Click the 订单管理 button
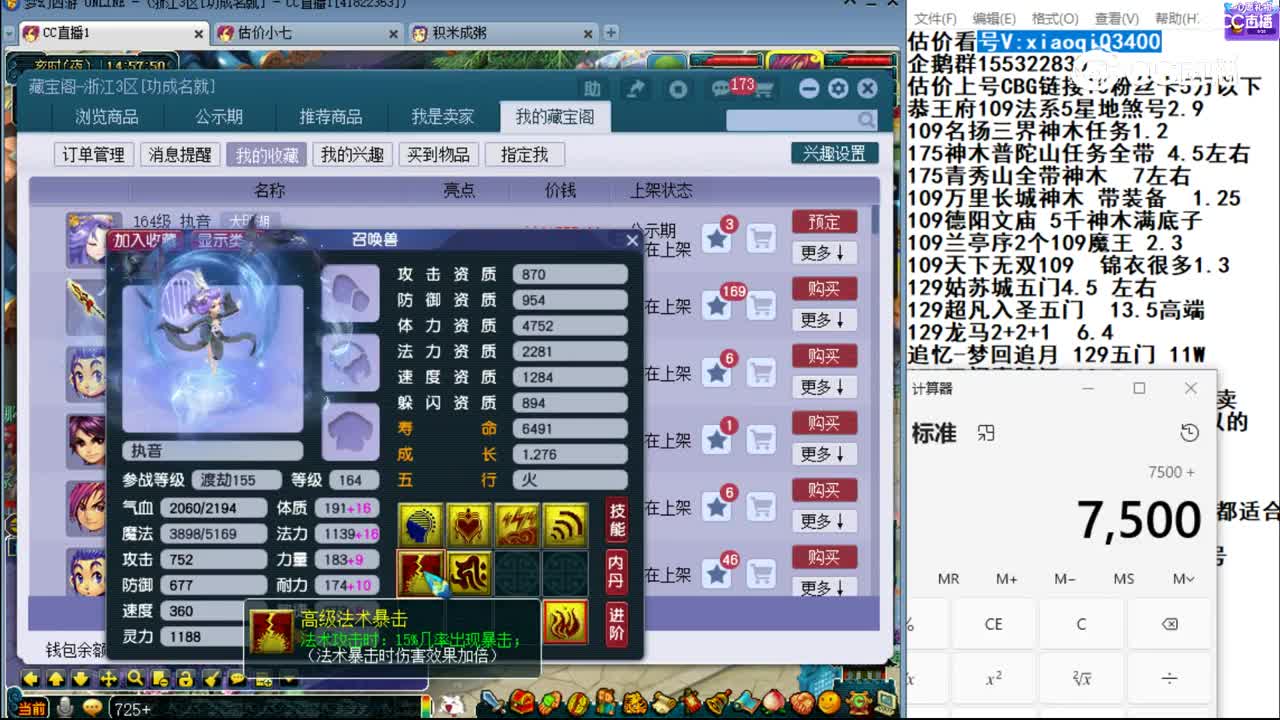The height and width of the screenshot is (720, 1280). click(94, 155)
